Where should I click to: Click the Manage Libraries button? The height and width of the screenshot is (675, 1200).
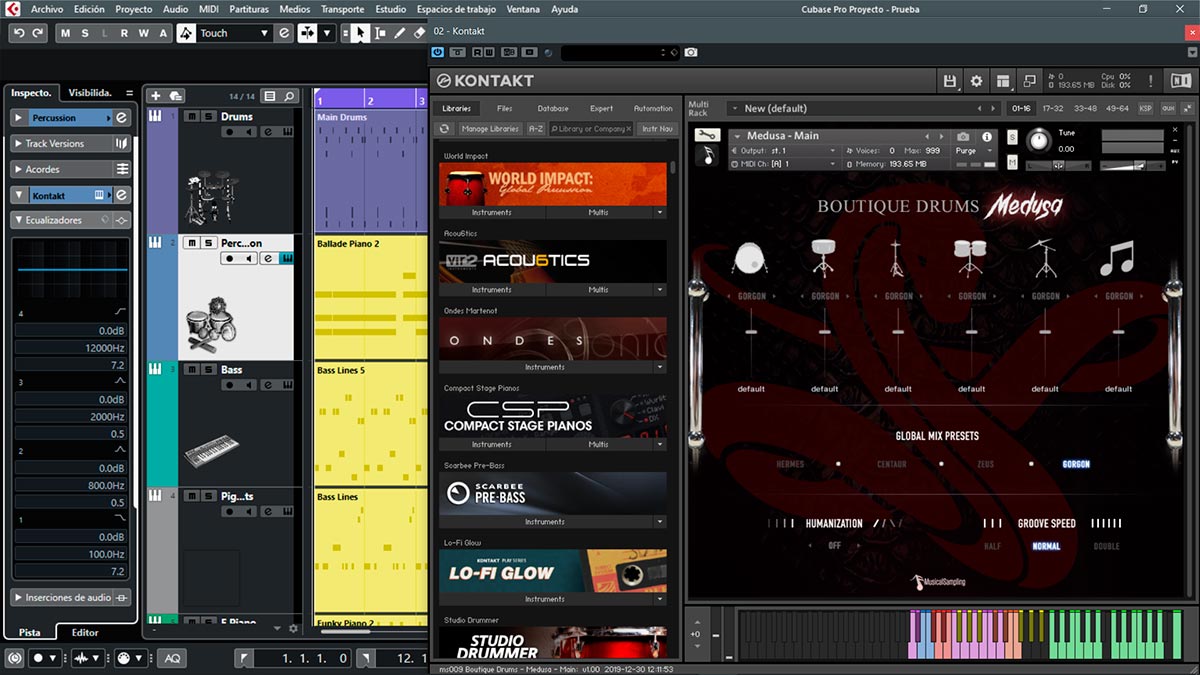[490, 128]
